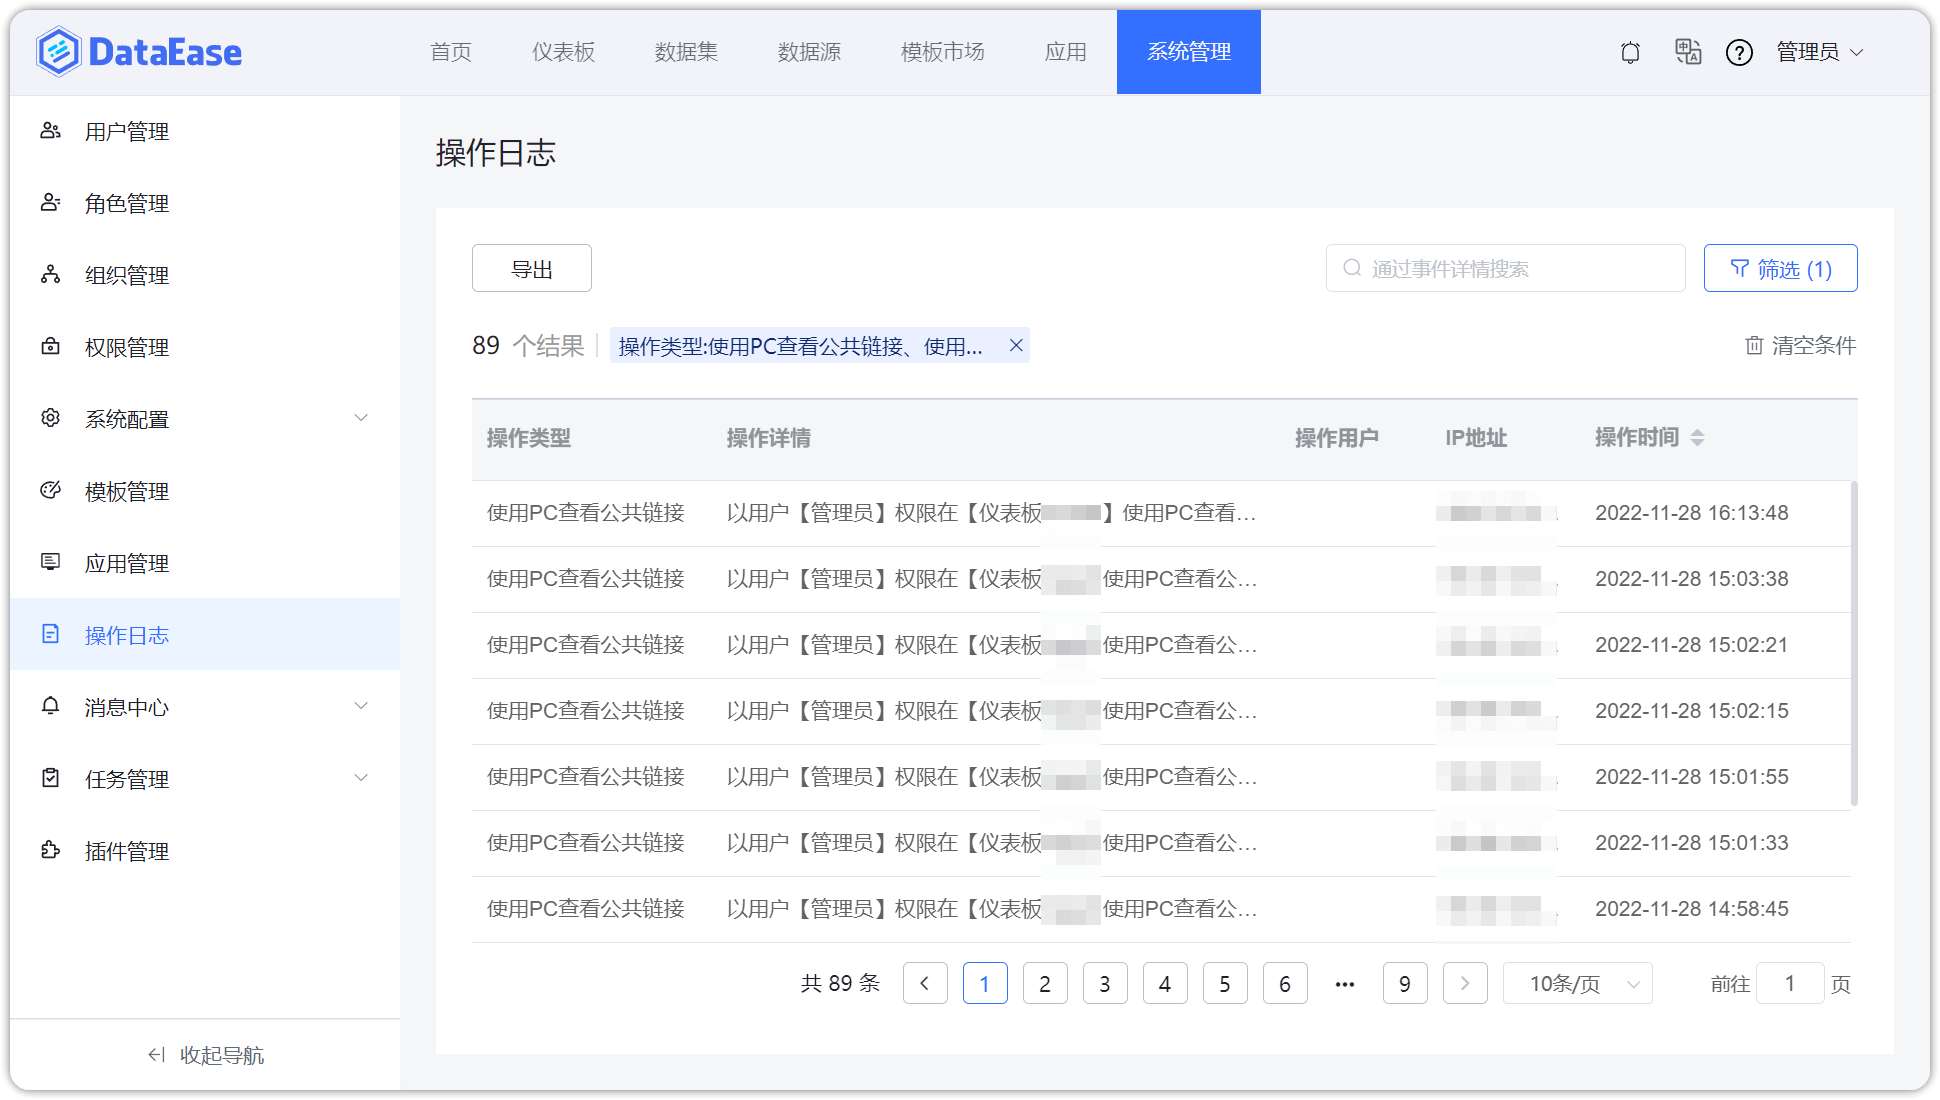Click the 权限管理 lock icon
This screenshot has width=1940, height=1100.
pos(51,347)
